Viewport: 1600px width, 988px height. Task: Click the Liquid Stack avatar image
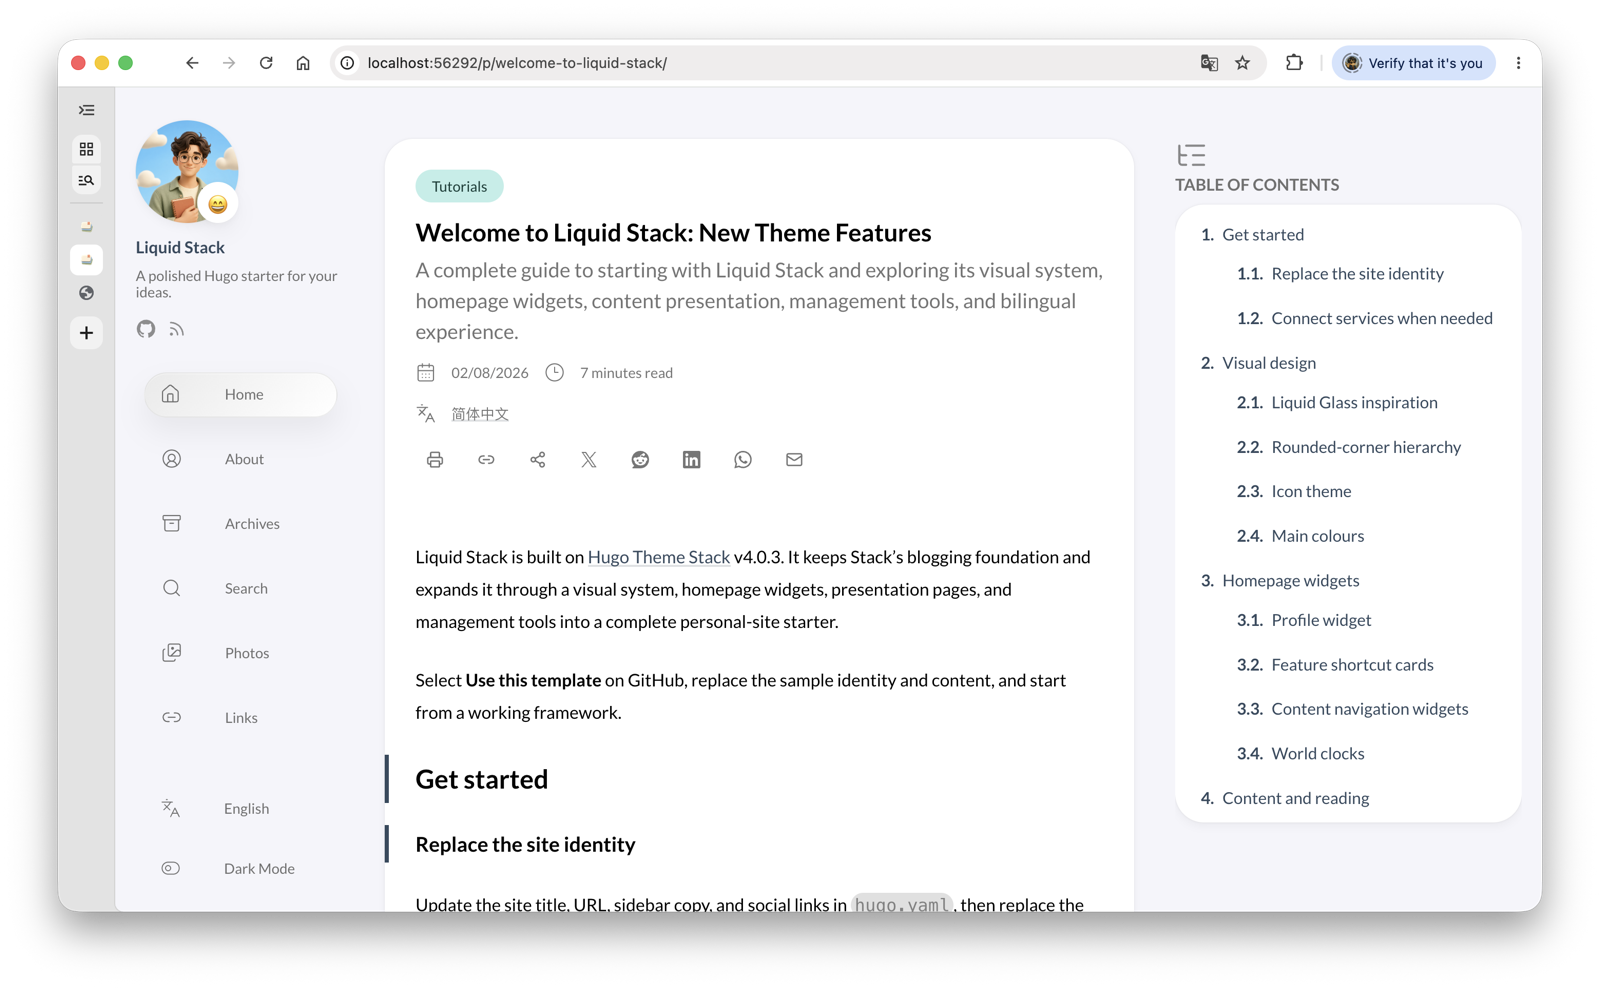coord(187,172)
